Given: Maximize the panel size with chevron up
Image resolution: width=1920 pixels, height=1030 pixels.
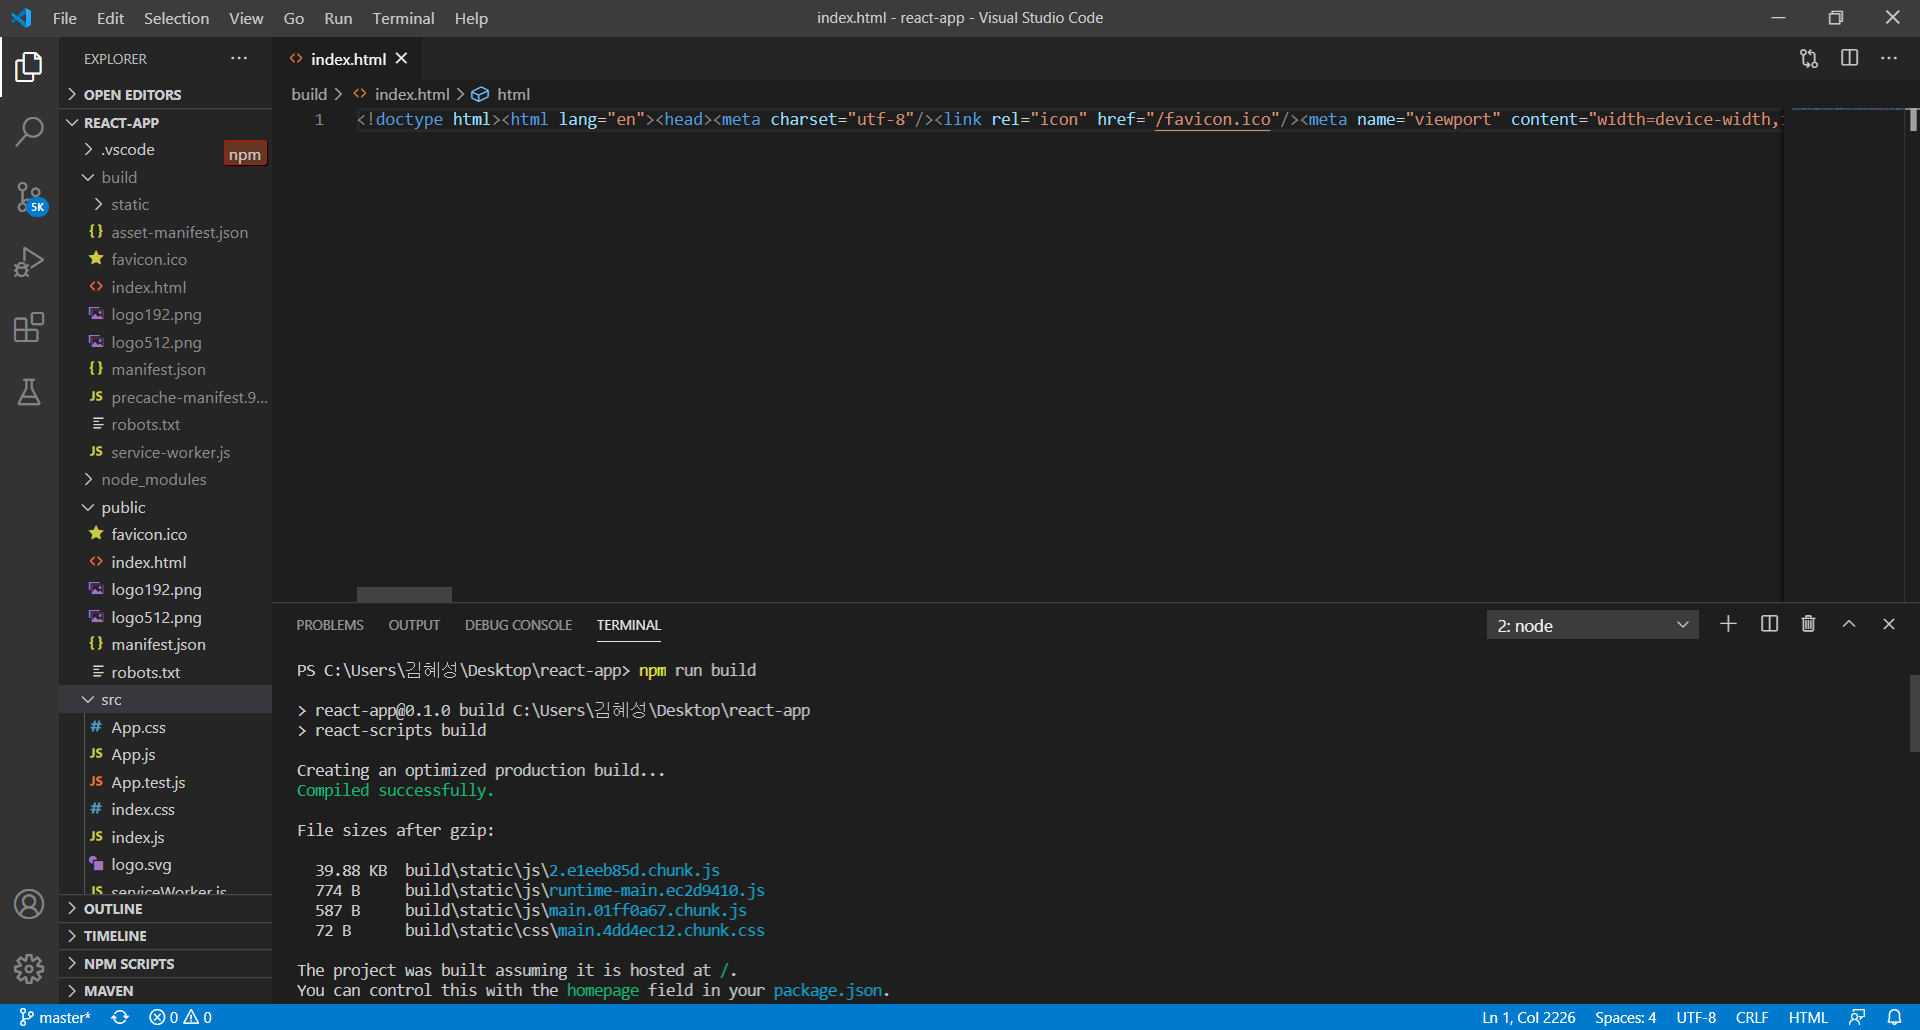Looking at the screenshot, I should click(1849, 624).
